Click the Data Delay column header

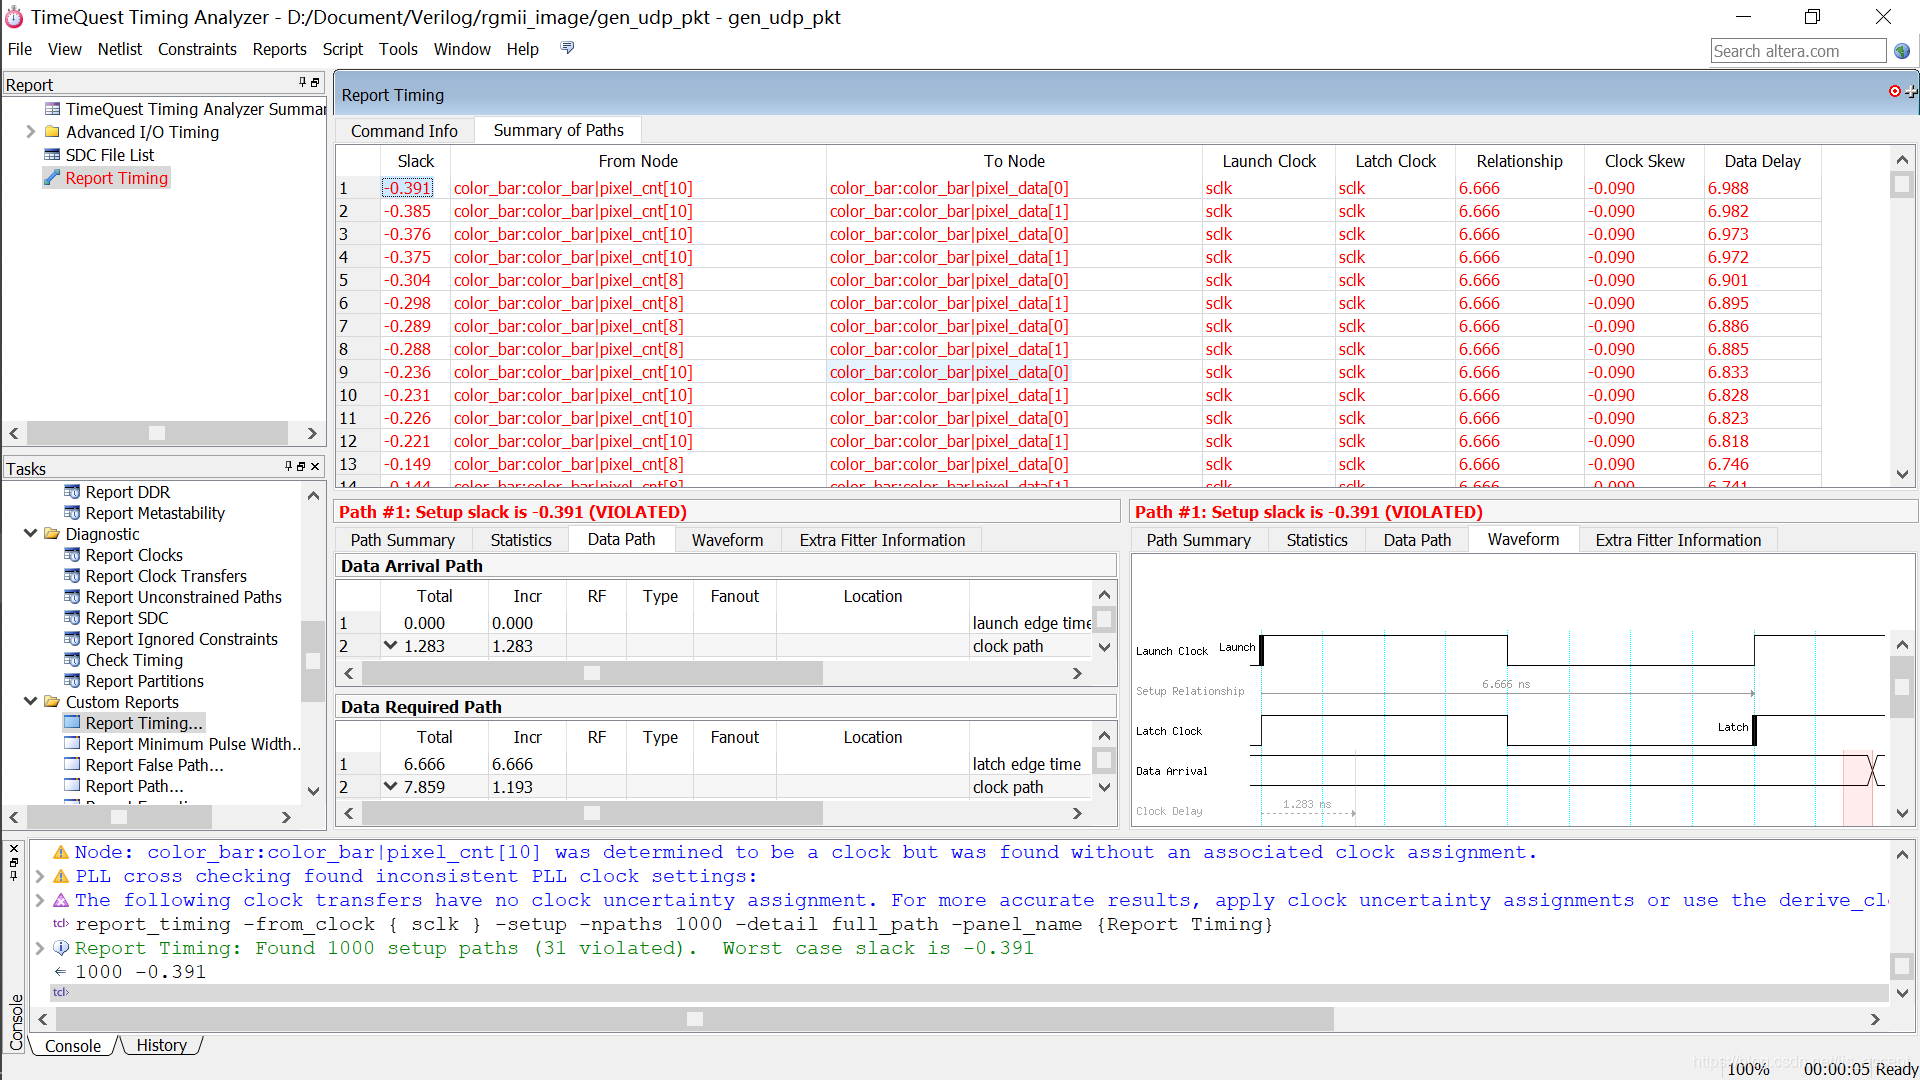pos(1762,161)
